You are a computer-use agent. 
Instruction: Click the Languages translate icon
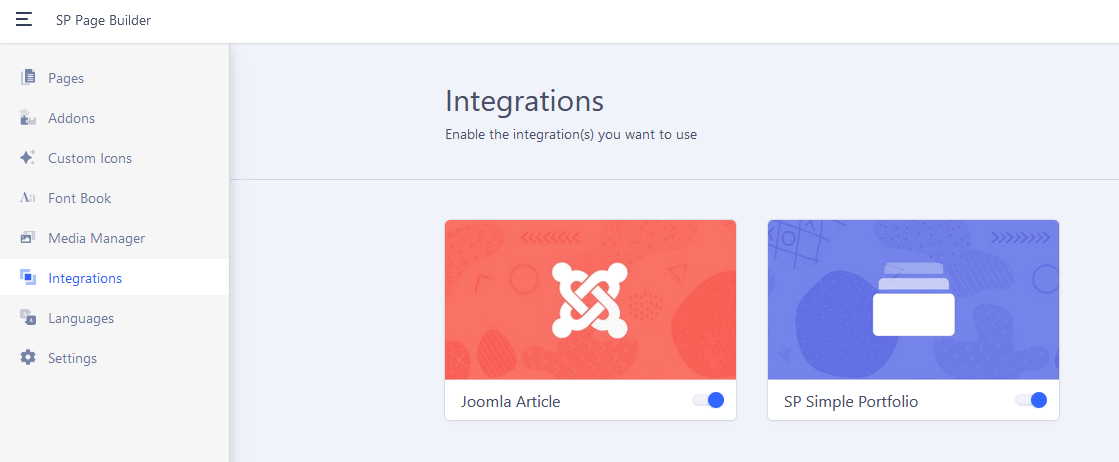(x=28, y=318)
